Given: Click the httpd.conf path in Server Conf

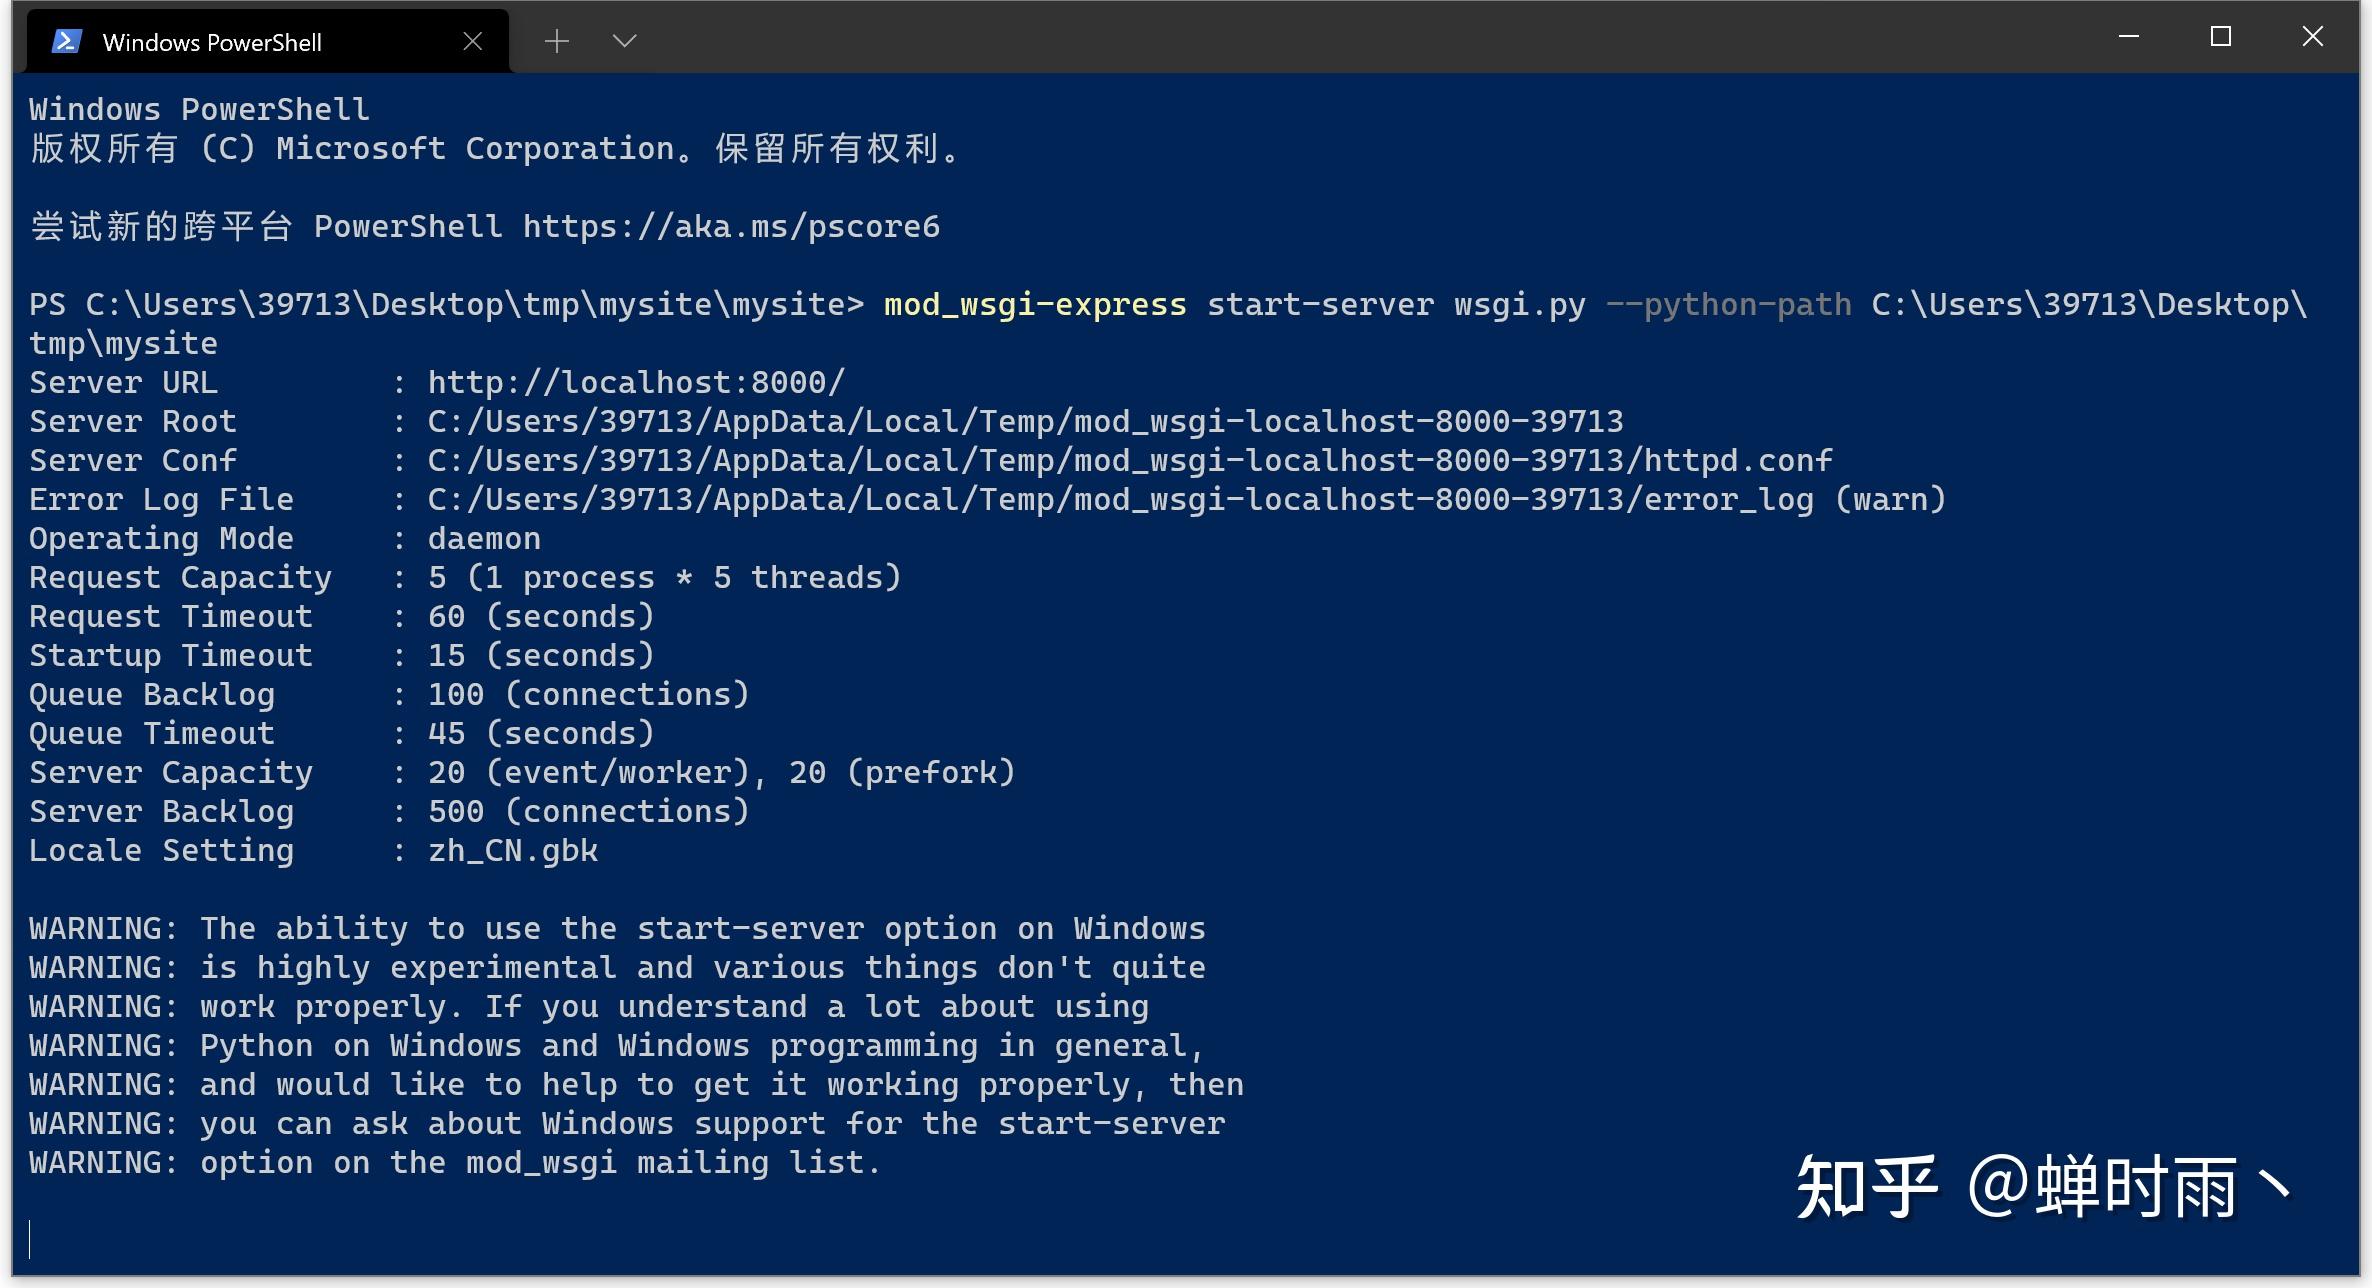Looking at the screenshot, I should 1128,459.
